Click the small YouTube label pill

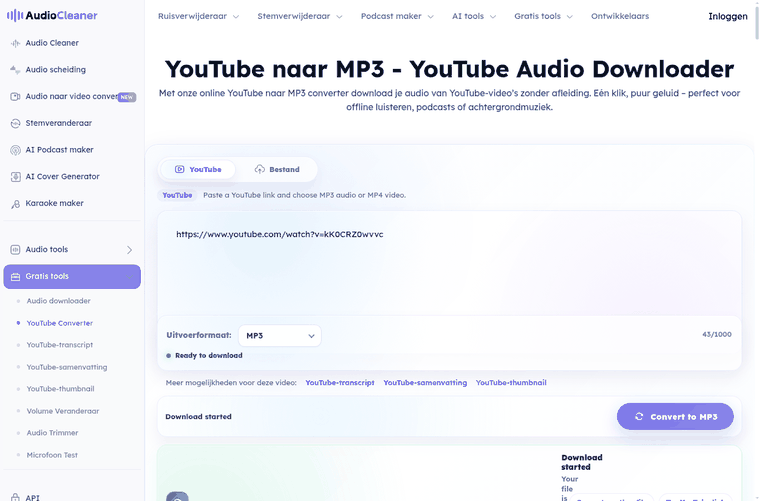[177, 195]
